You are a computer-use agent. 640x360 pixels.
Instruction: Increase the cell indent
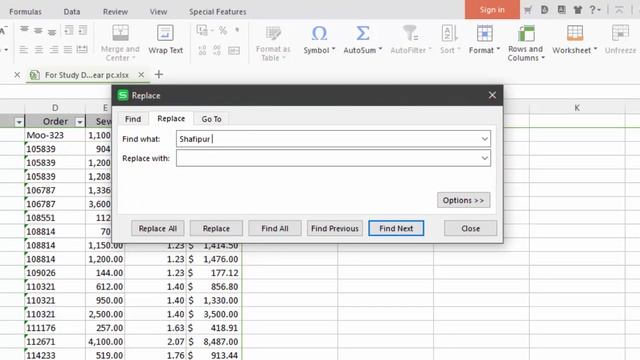[82, 30]
